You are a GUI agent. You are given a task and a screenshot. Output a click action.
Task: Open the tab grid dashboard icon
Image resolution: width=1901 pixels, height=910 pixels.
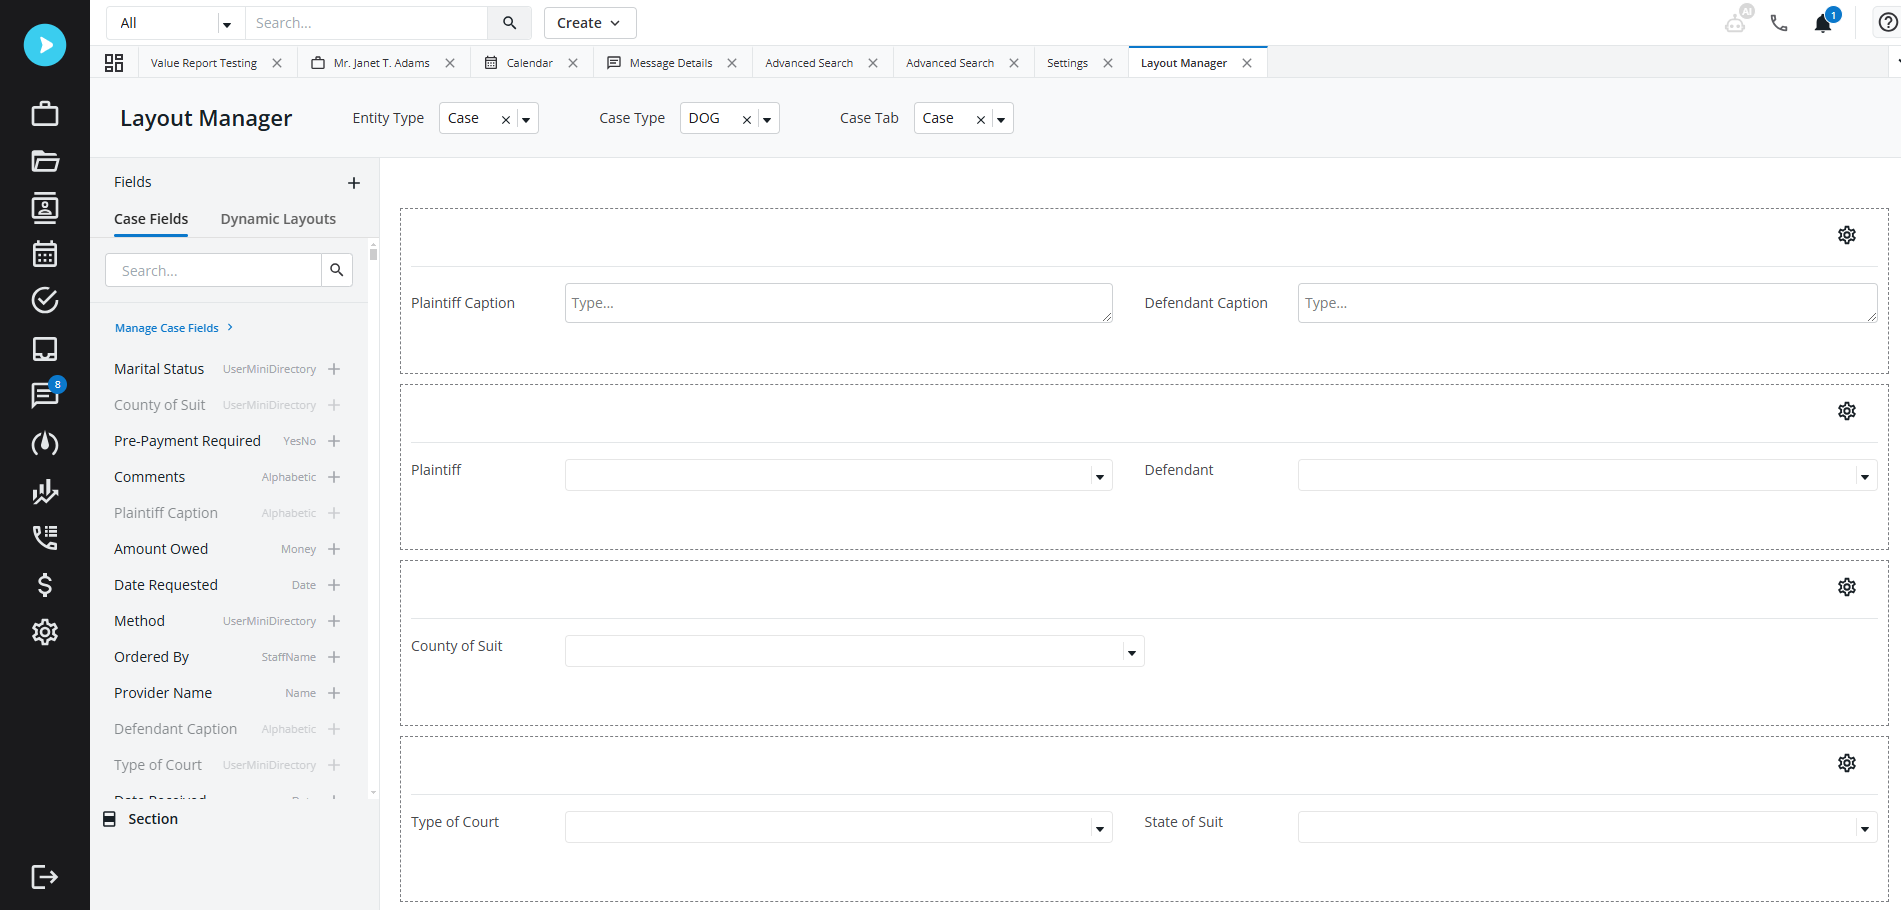[x=114, y=63]
